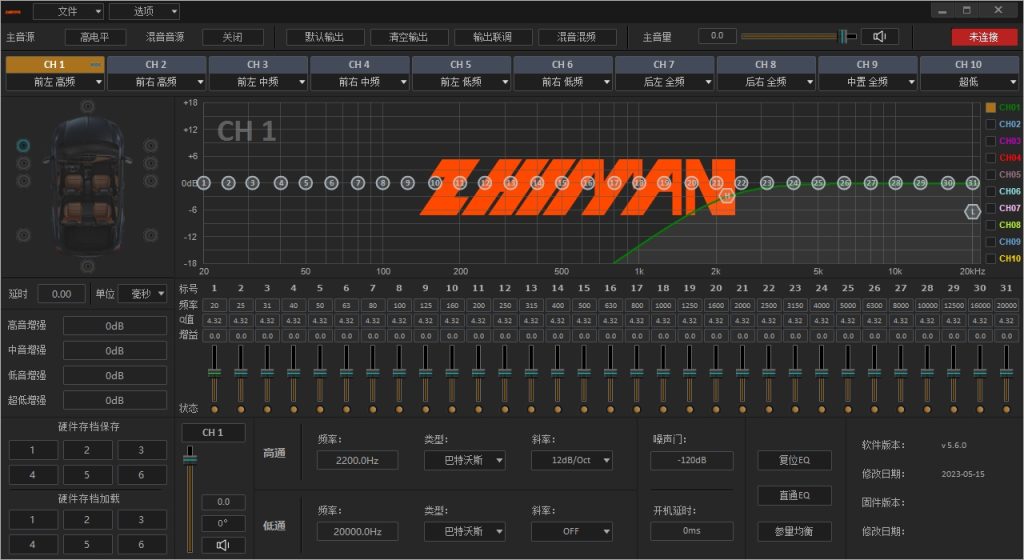Image resolution: width=1024 pixels, height=560 pixels.
Task: Click the high-pass H hexagon marker on the graph
Action: pyautogui.click(x=727, y=195)
